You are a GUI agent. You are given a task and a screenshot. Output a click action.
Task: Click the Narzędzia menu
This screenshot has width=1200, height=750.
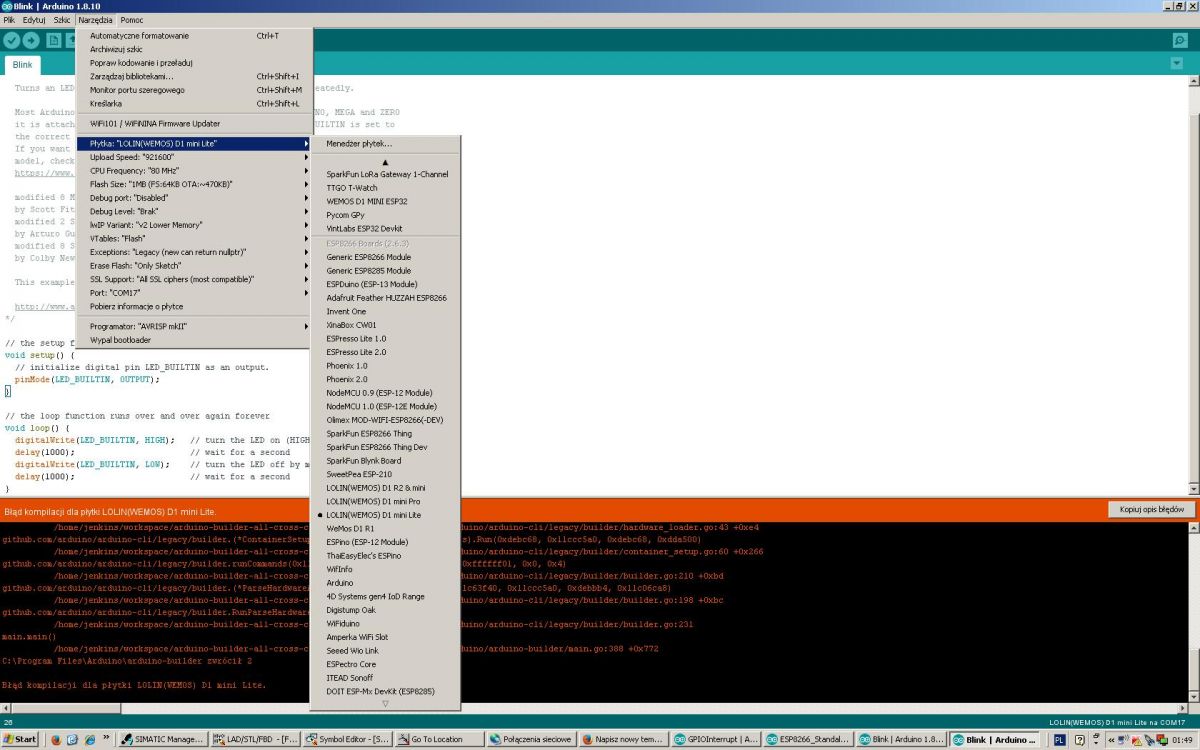click(x=96, y=20)
